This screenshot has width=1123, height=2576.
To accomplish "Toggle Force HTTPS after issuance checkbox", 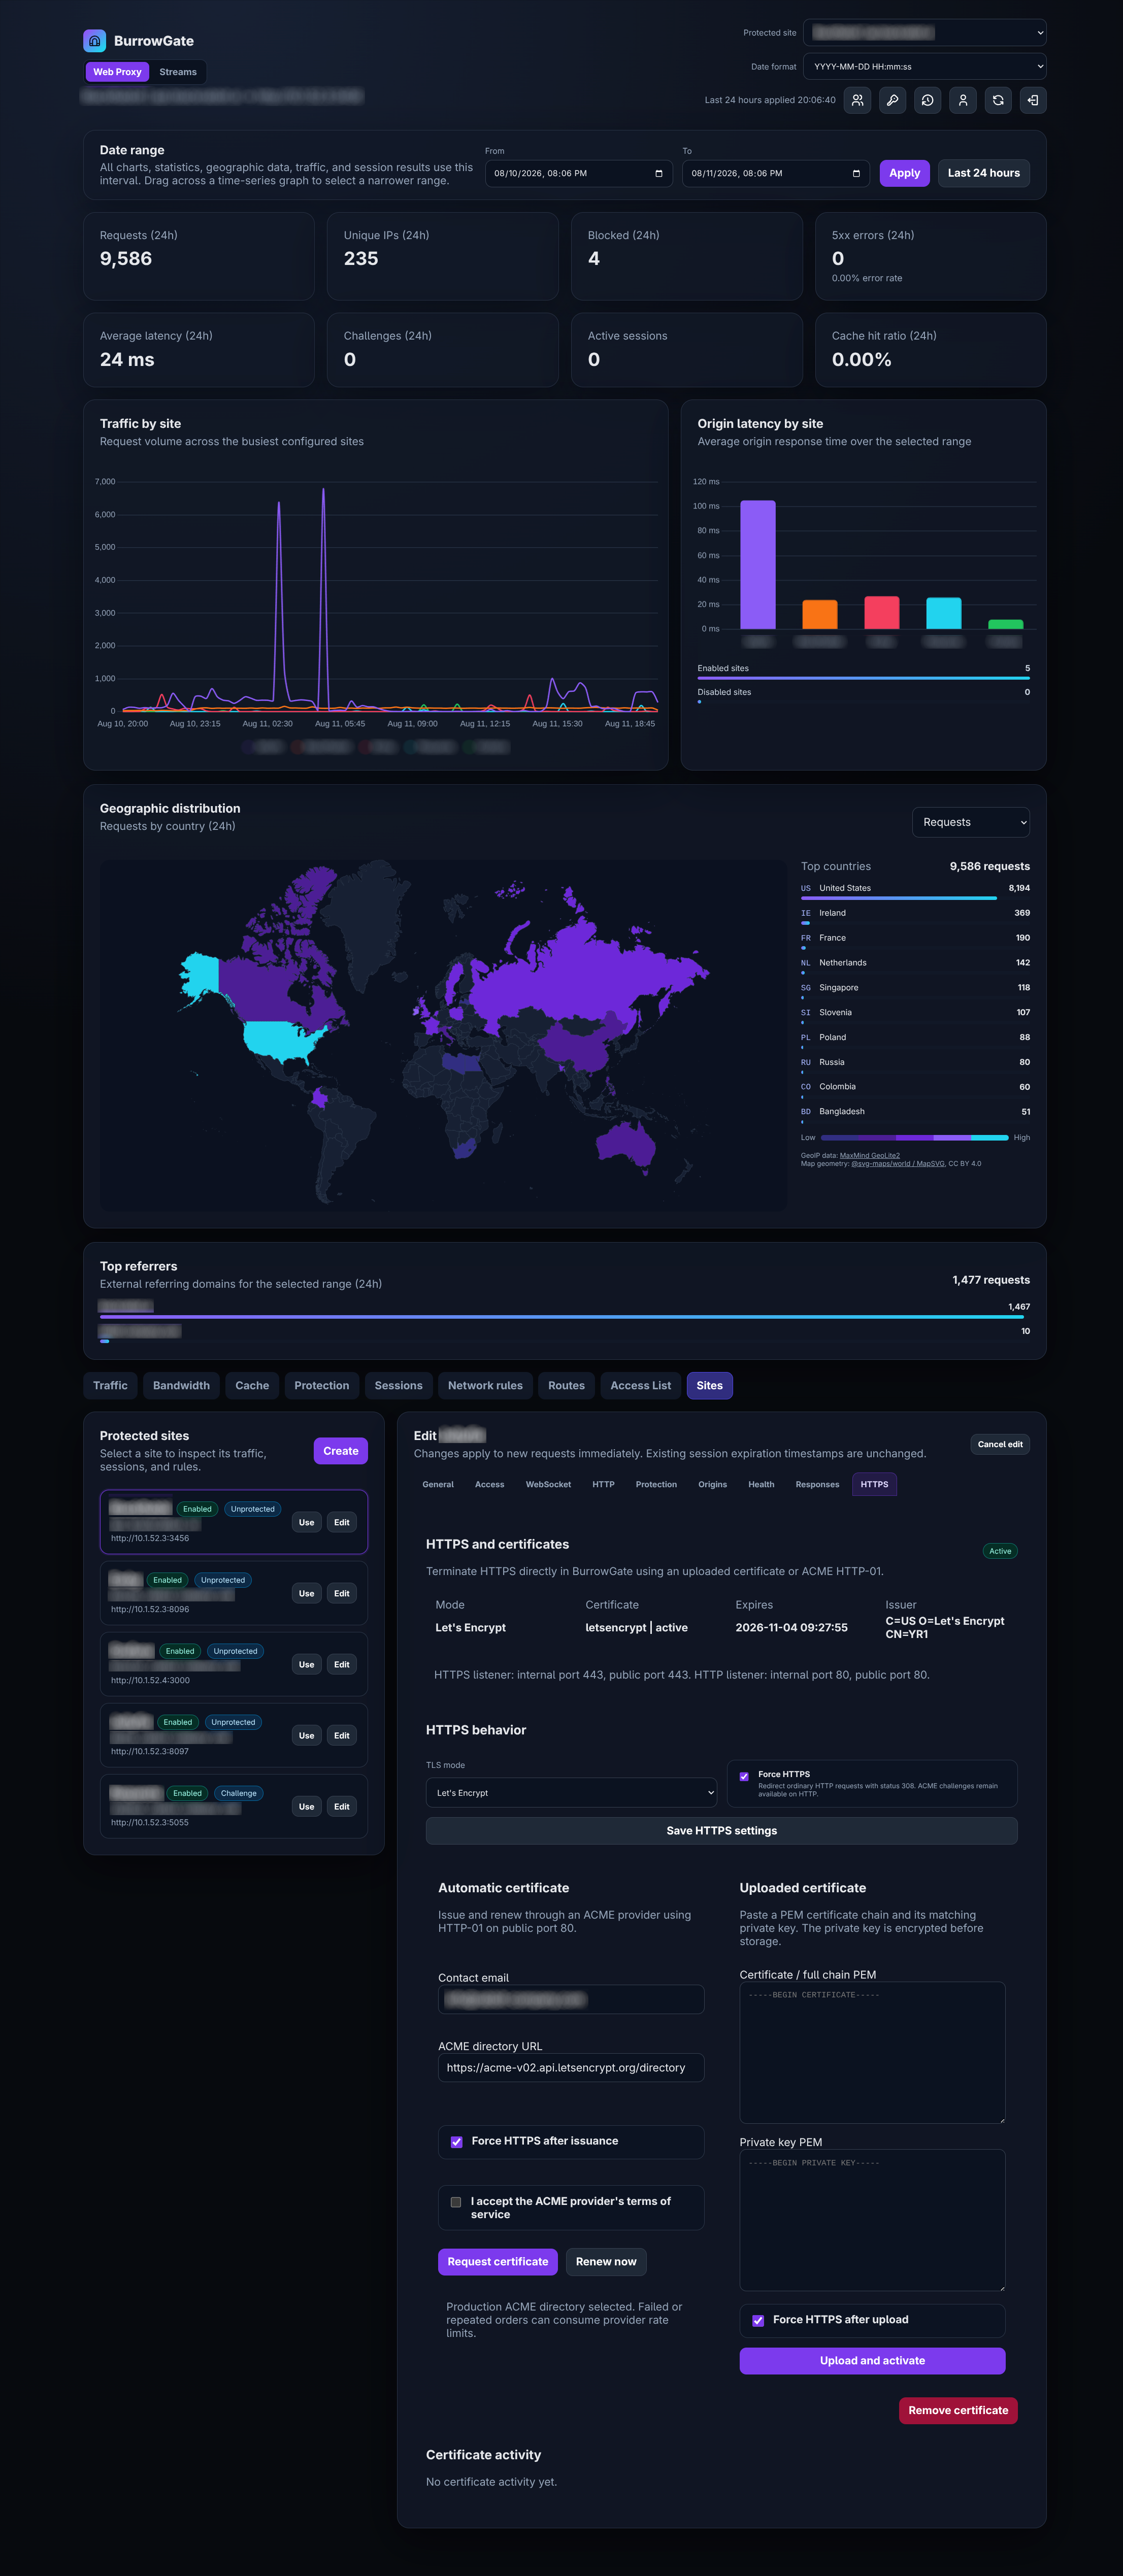I will (456, 2141).
